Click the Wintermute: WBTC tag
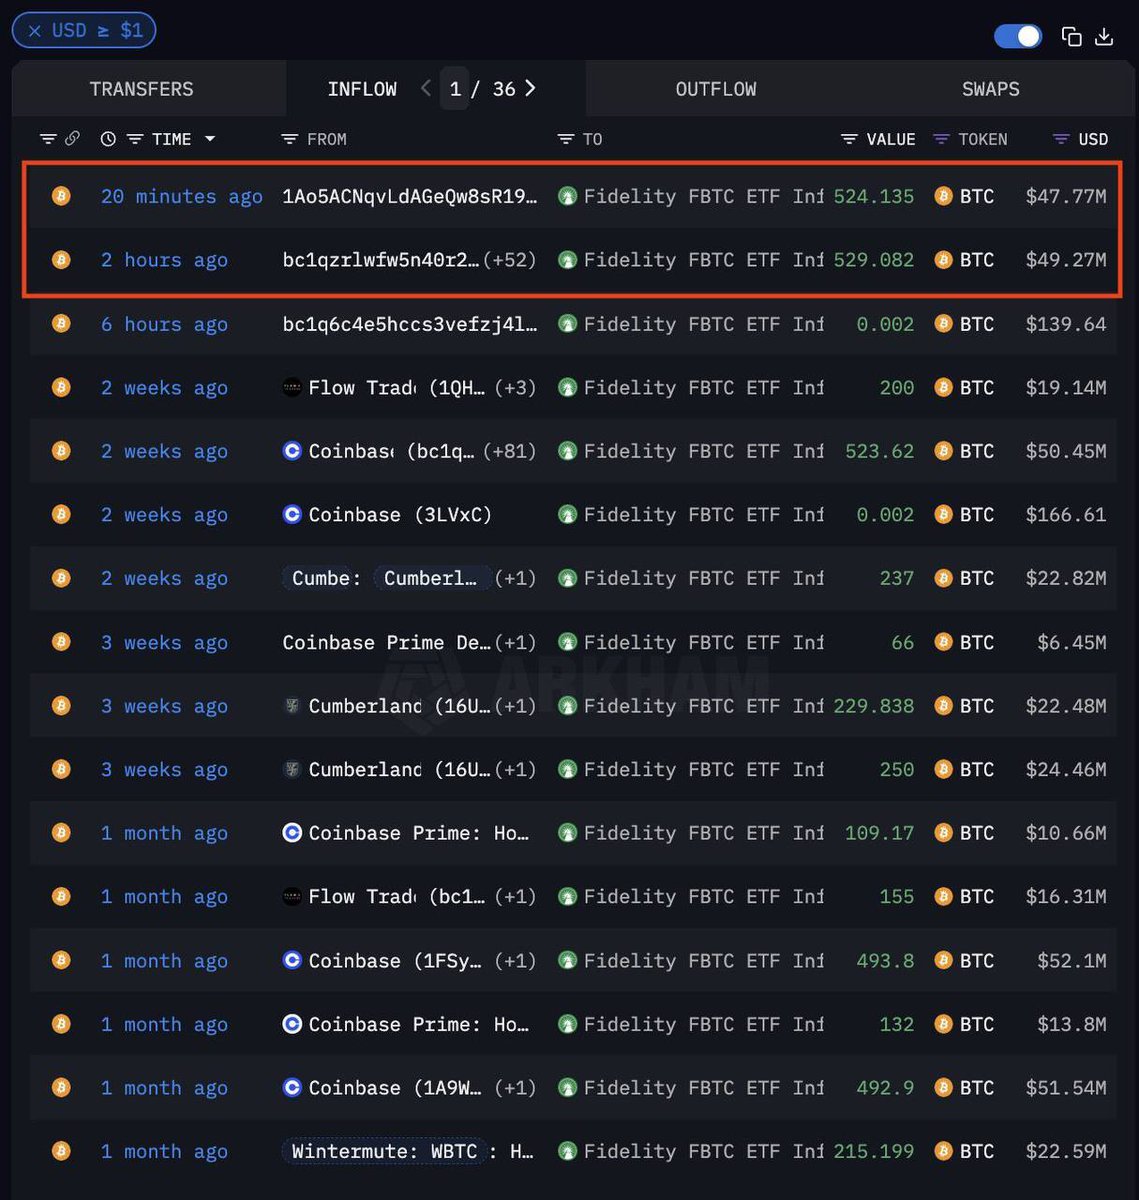The width and height of the screenshot is (1139, 1200). point(385,1152)
